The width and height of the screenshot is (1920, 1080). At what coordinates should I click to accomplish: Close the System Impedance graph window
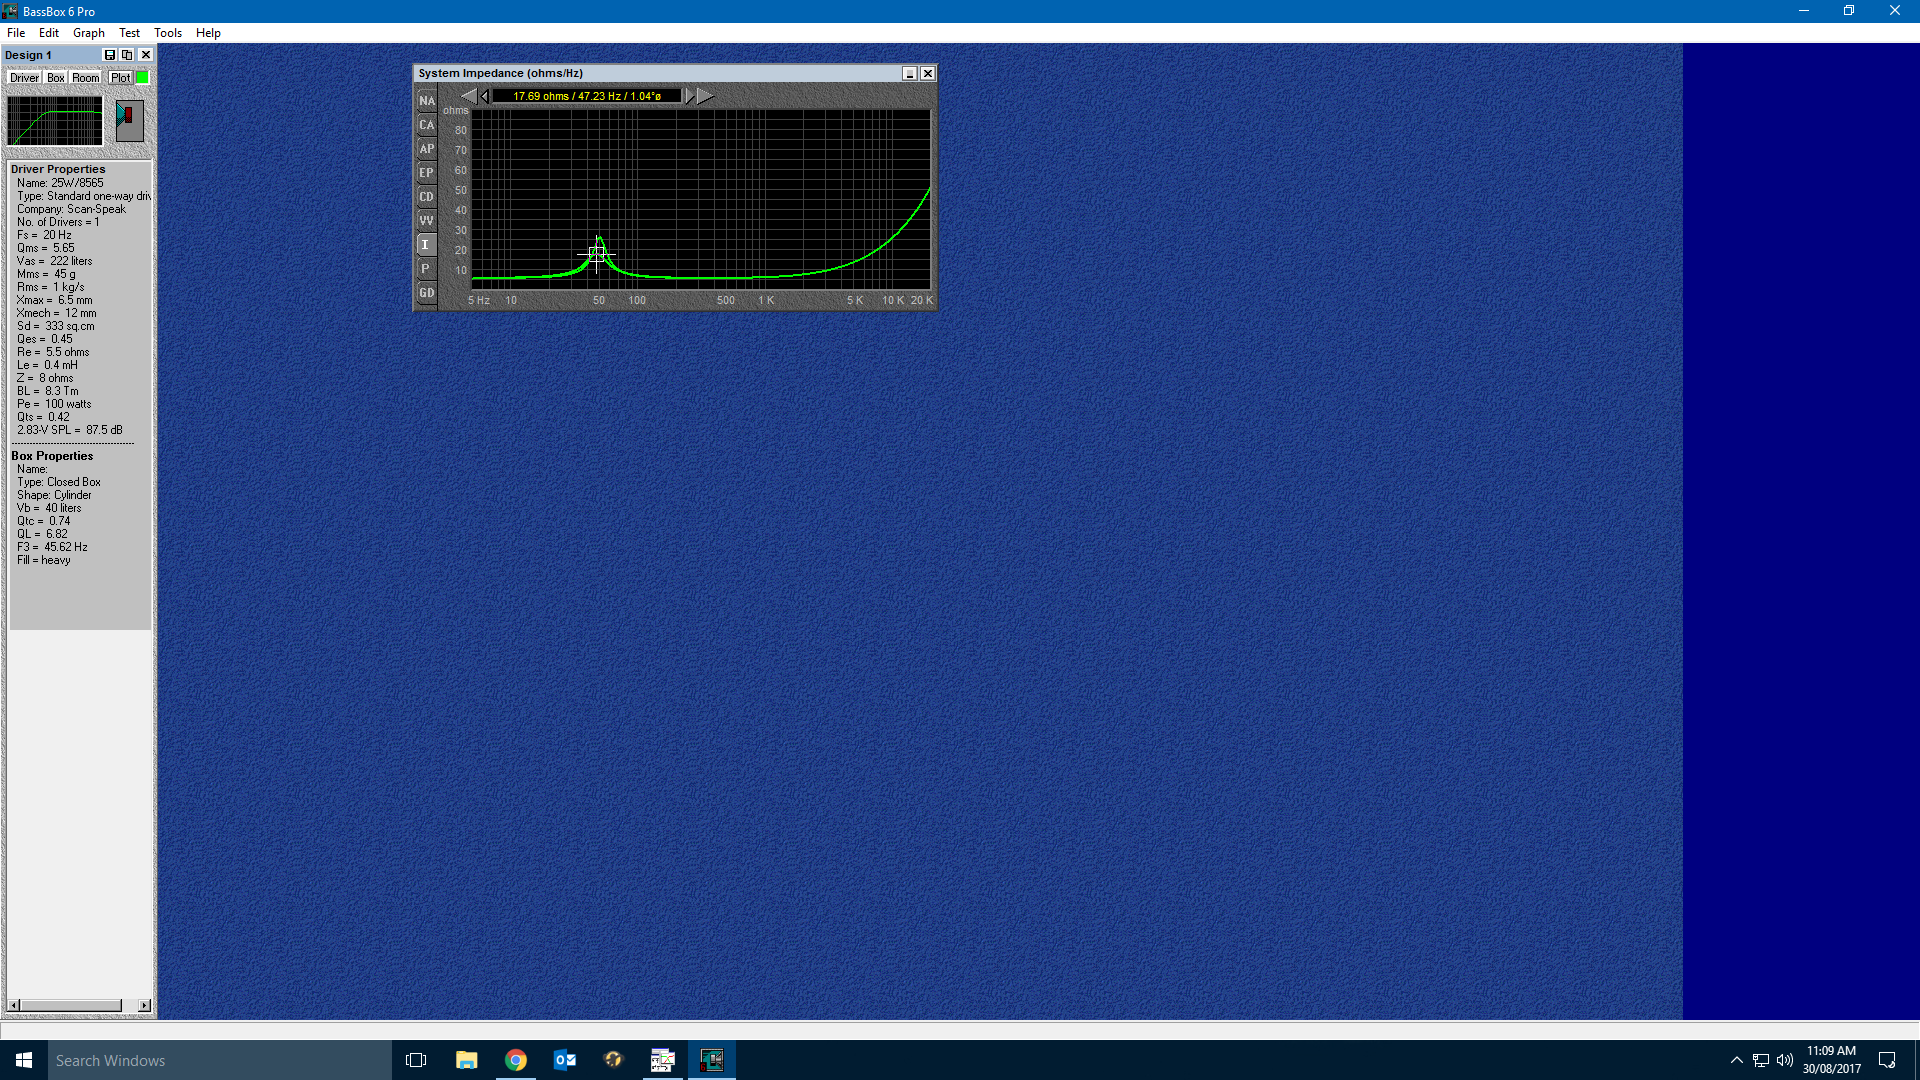928,73
